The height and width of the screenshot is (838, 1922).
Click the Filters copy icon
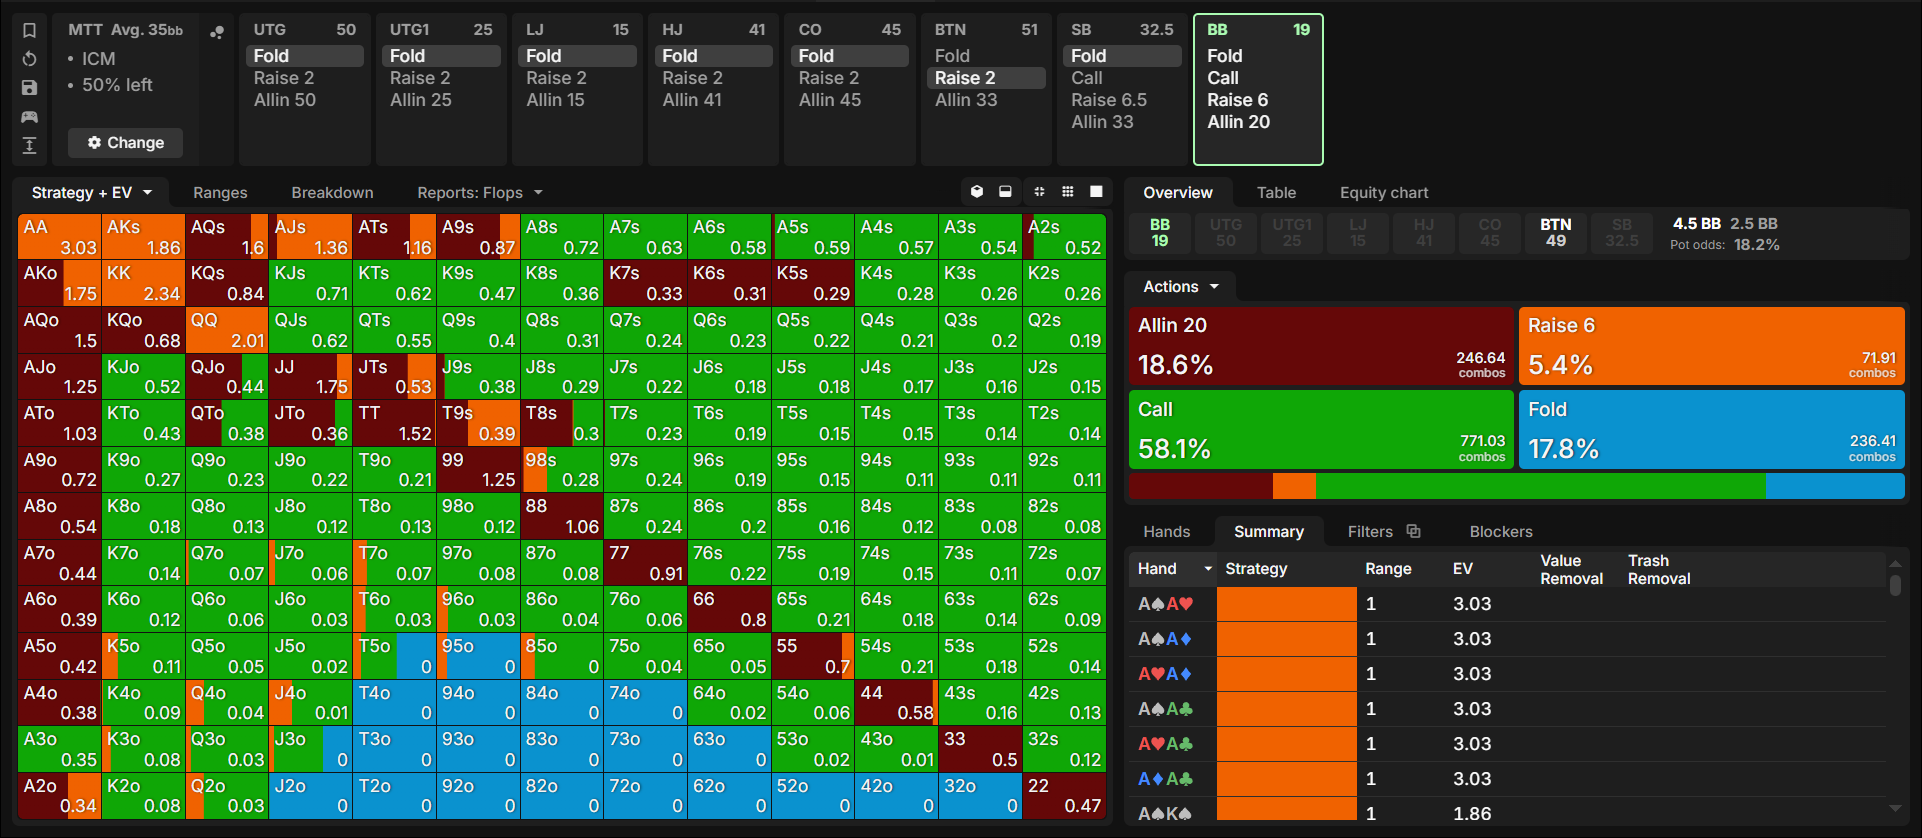[1413, 531]
